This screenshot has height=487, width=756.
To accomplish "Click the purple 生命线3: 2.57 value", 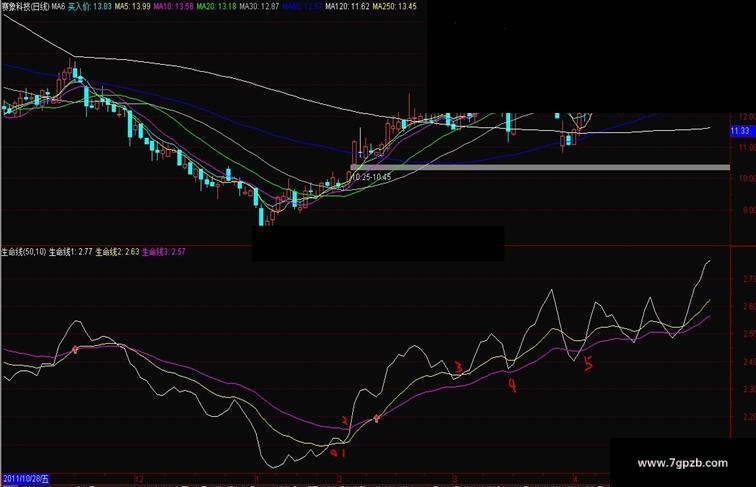I will pyautogui.click(x=163, y=252).
